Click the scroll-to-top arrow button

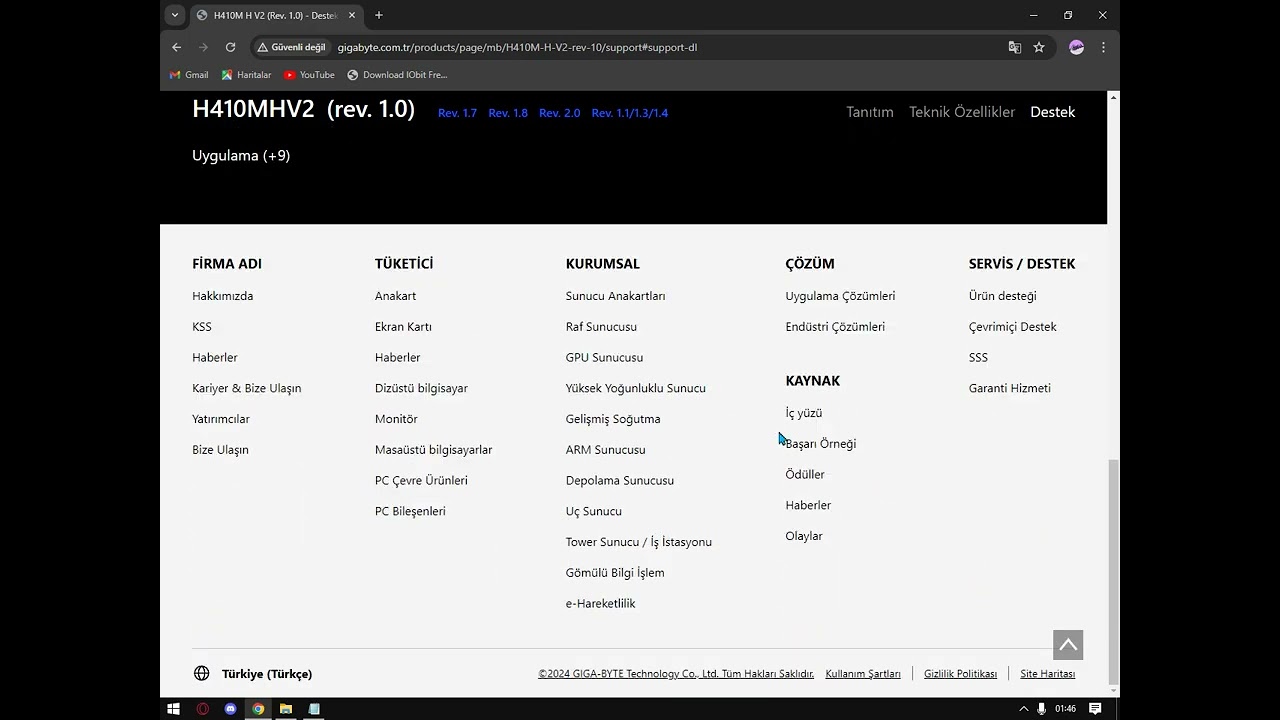point(1068,645)
